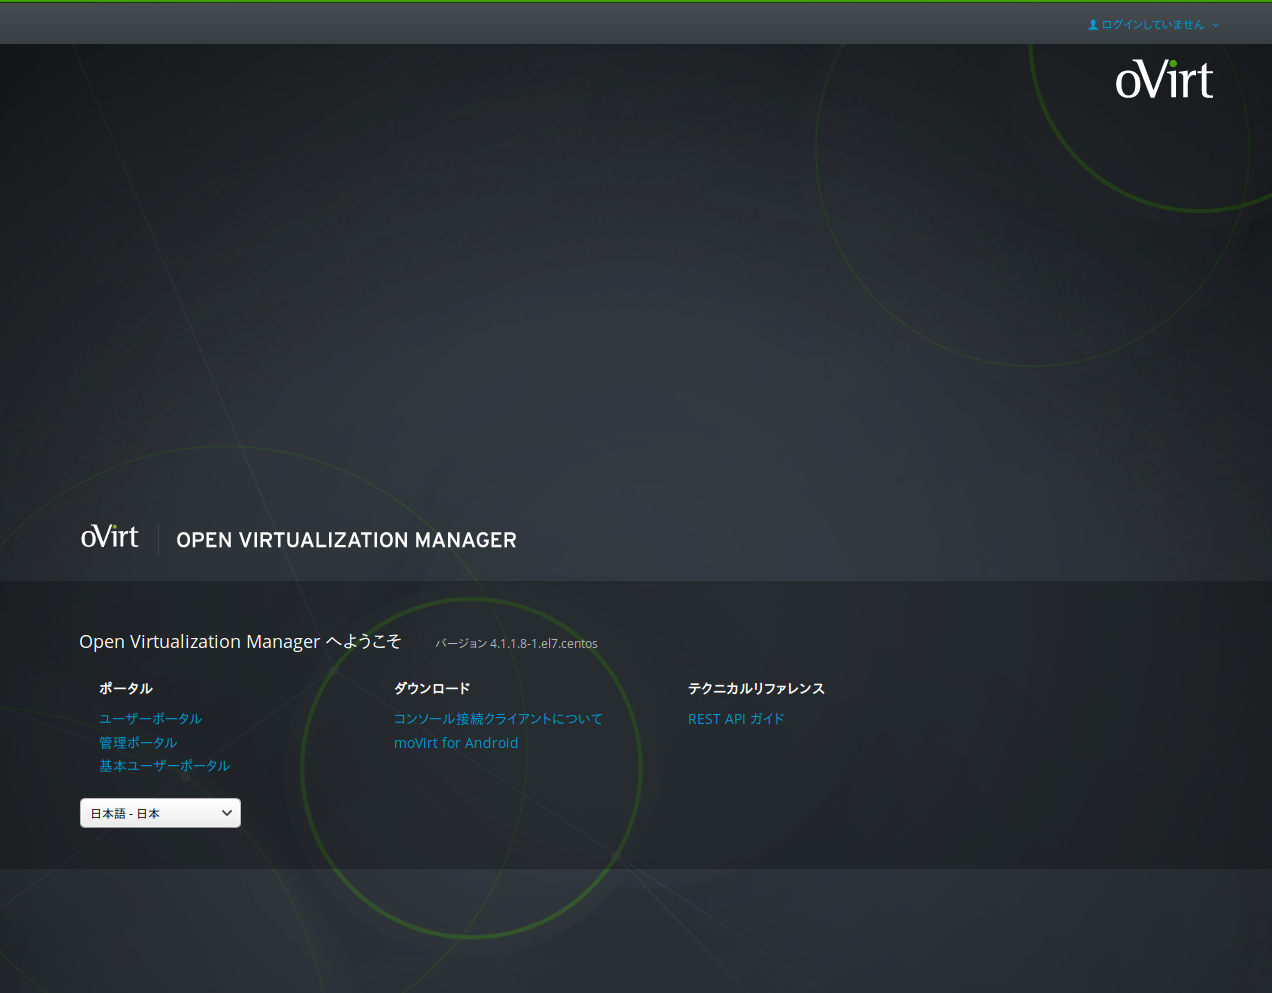Select 日本語 - 日本 in the language combo box
Image resolution: width=1272 pixels, height=993 pixels.
(160, 813)
